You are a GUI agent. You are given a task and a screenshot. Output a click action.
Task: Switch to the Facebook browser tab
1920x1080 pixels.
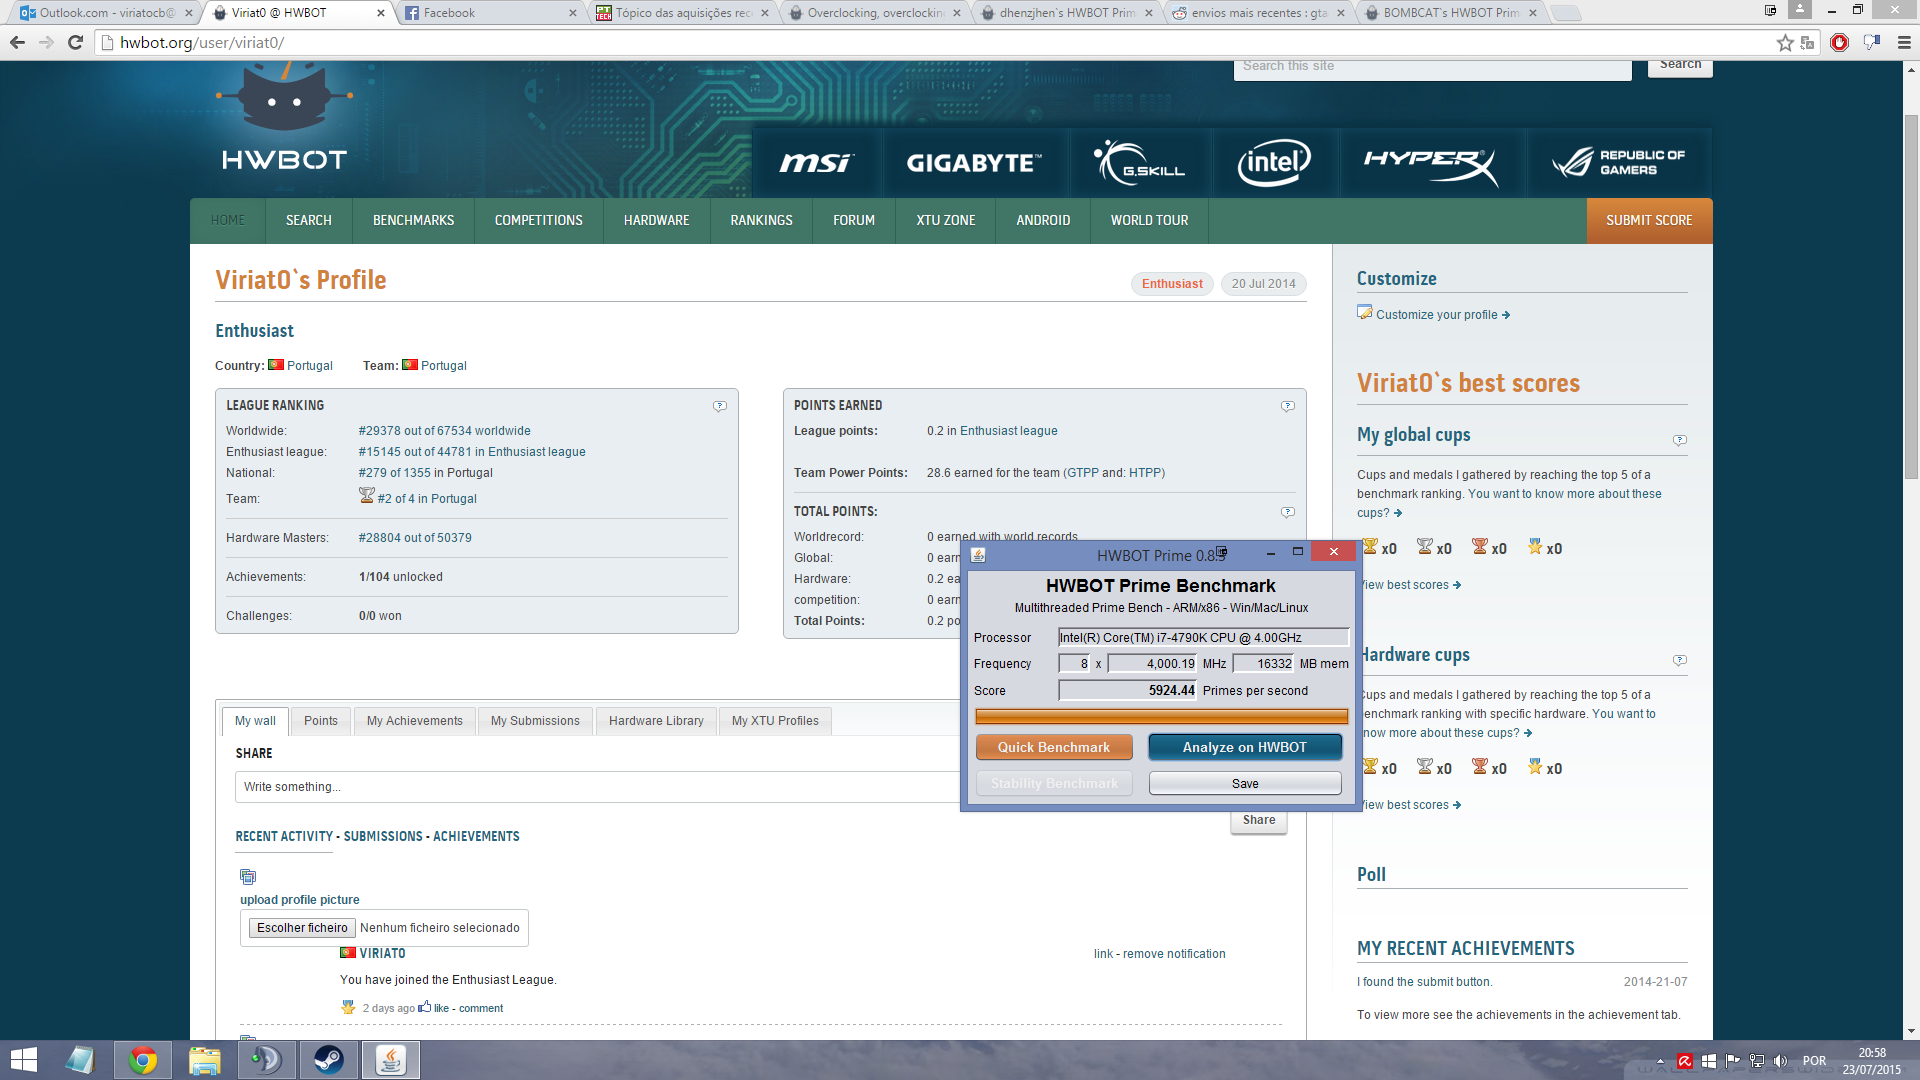click(490, 13)
